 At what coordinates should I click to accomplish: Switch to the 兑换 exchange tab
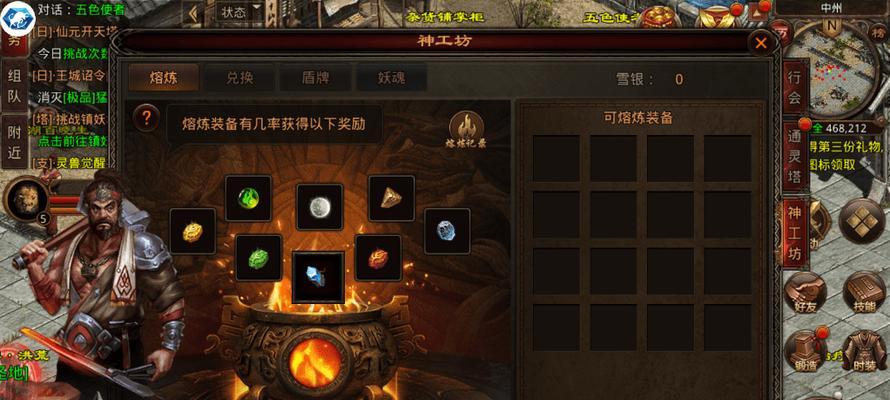tap(240, 78)
